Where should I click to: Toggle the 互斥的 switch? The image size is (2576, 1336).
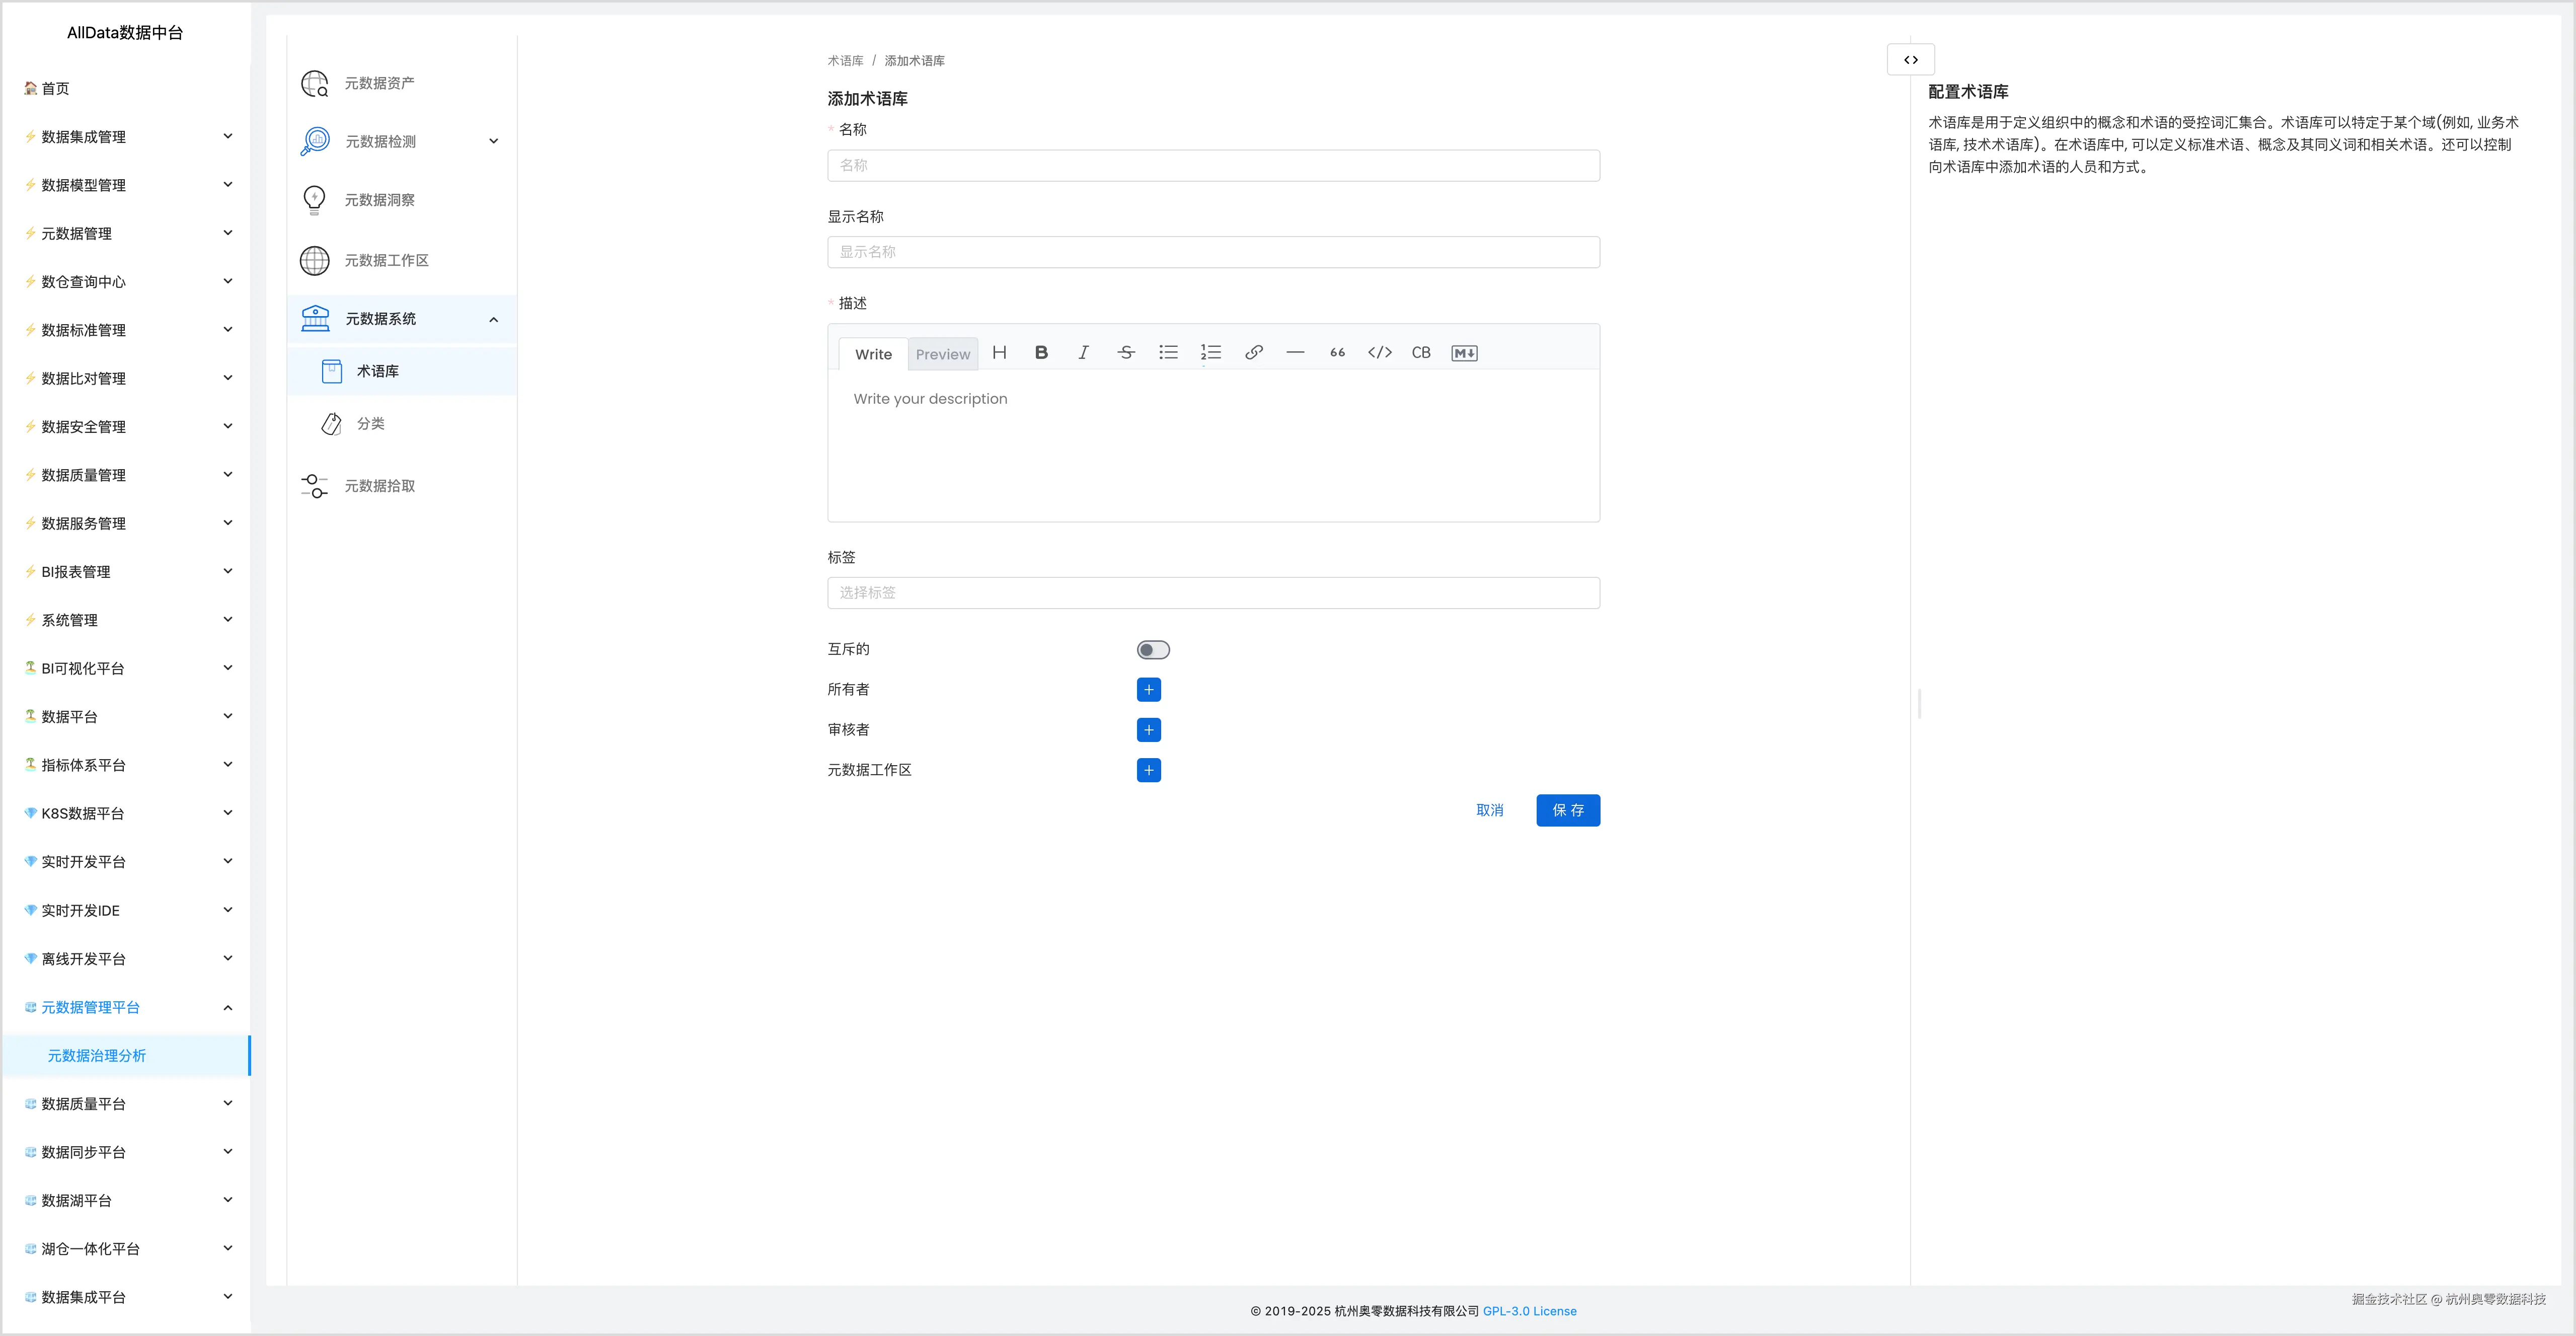pyautogui.click(x=1152, y=650)
